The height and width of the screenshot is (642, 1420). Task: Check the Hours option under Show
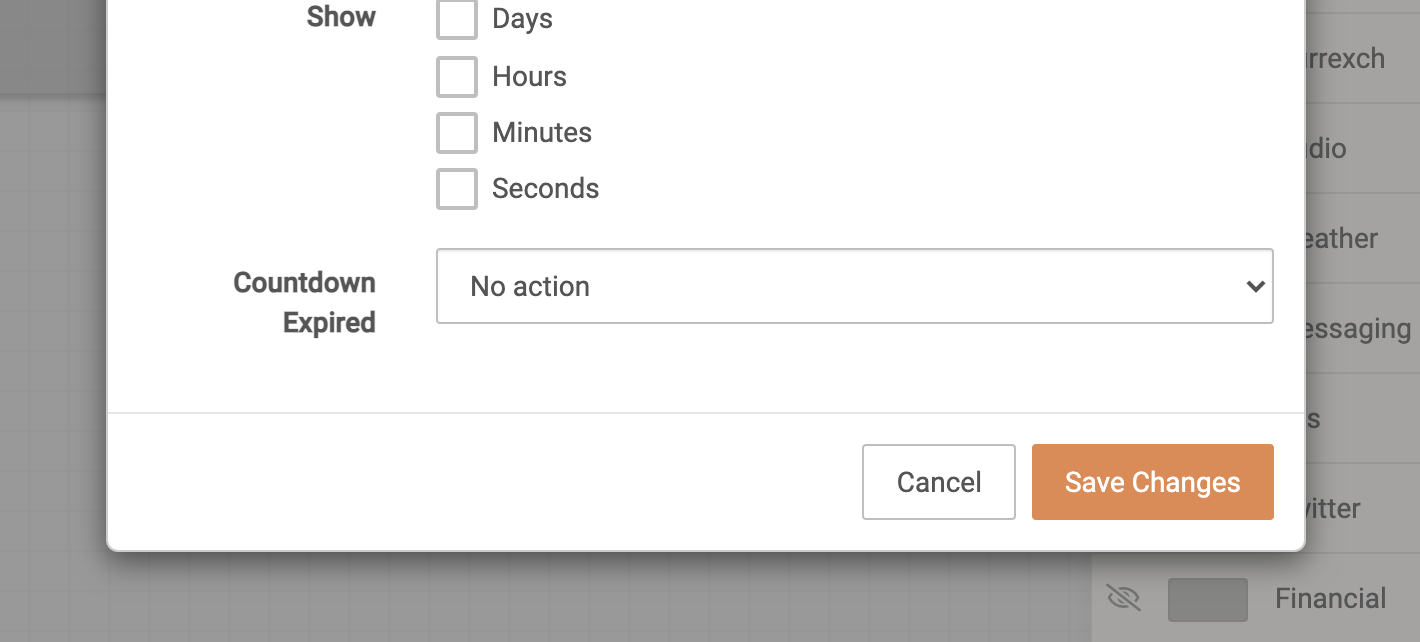click(456, 76)
